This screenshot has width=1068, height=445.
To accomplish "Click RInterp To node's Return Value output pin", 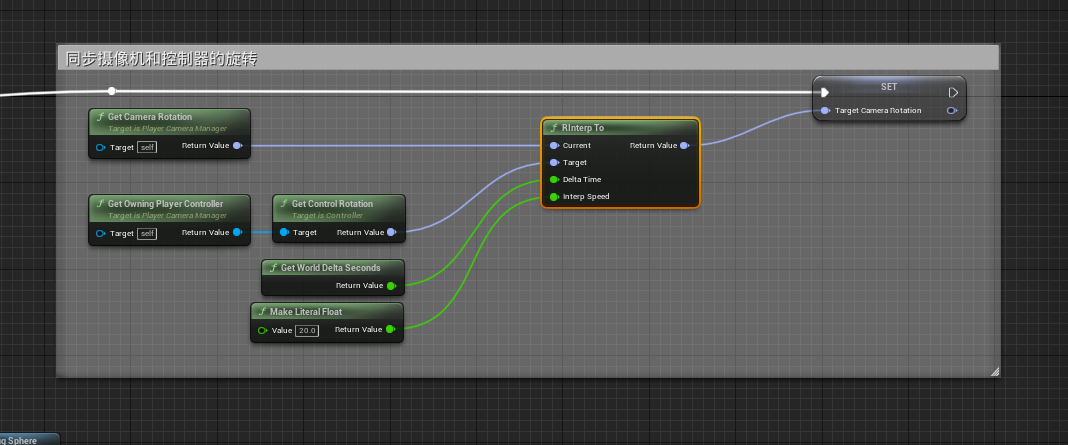I will click(x=684, y=146).
